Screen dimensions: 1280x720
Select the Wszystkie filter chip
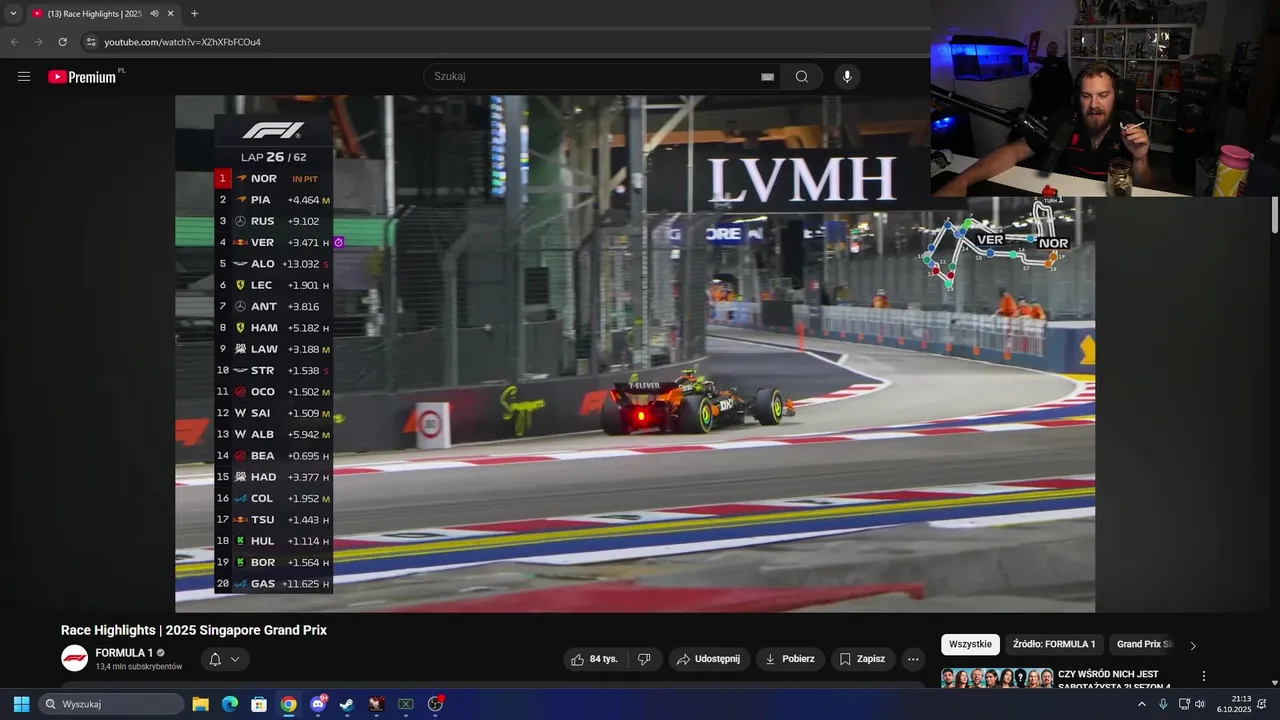[x=970, y=645]
